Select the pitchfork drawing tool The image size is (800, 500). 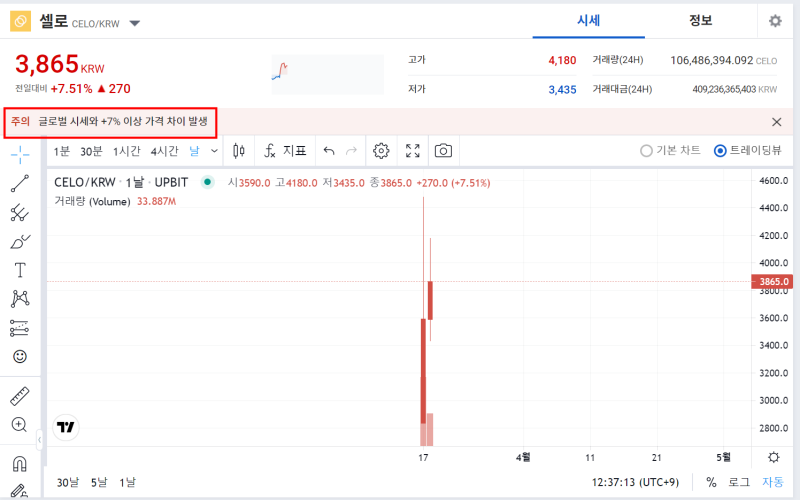[20, 212]
